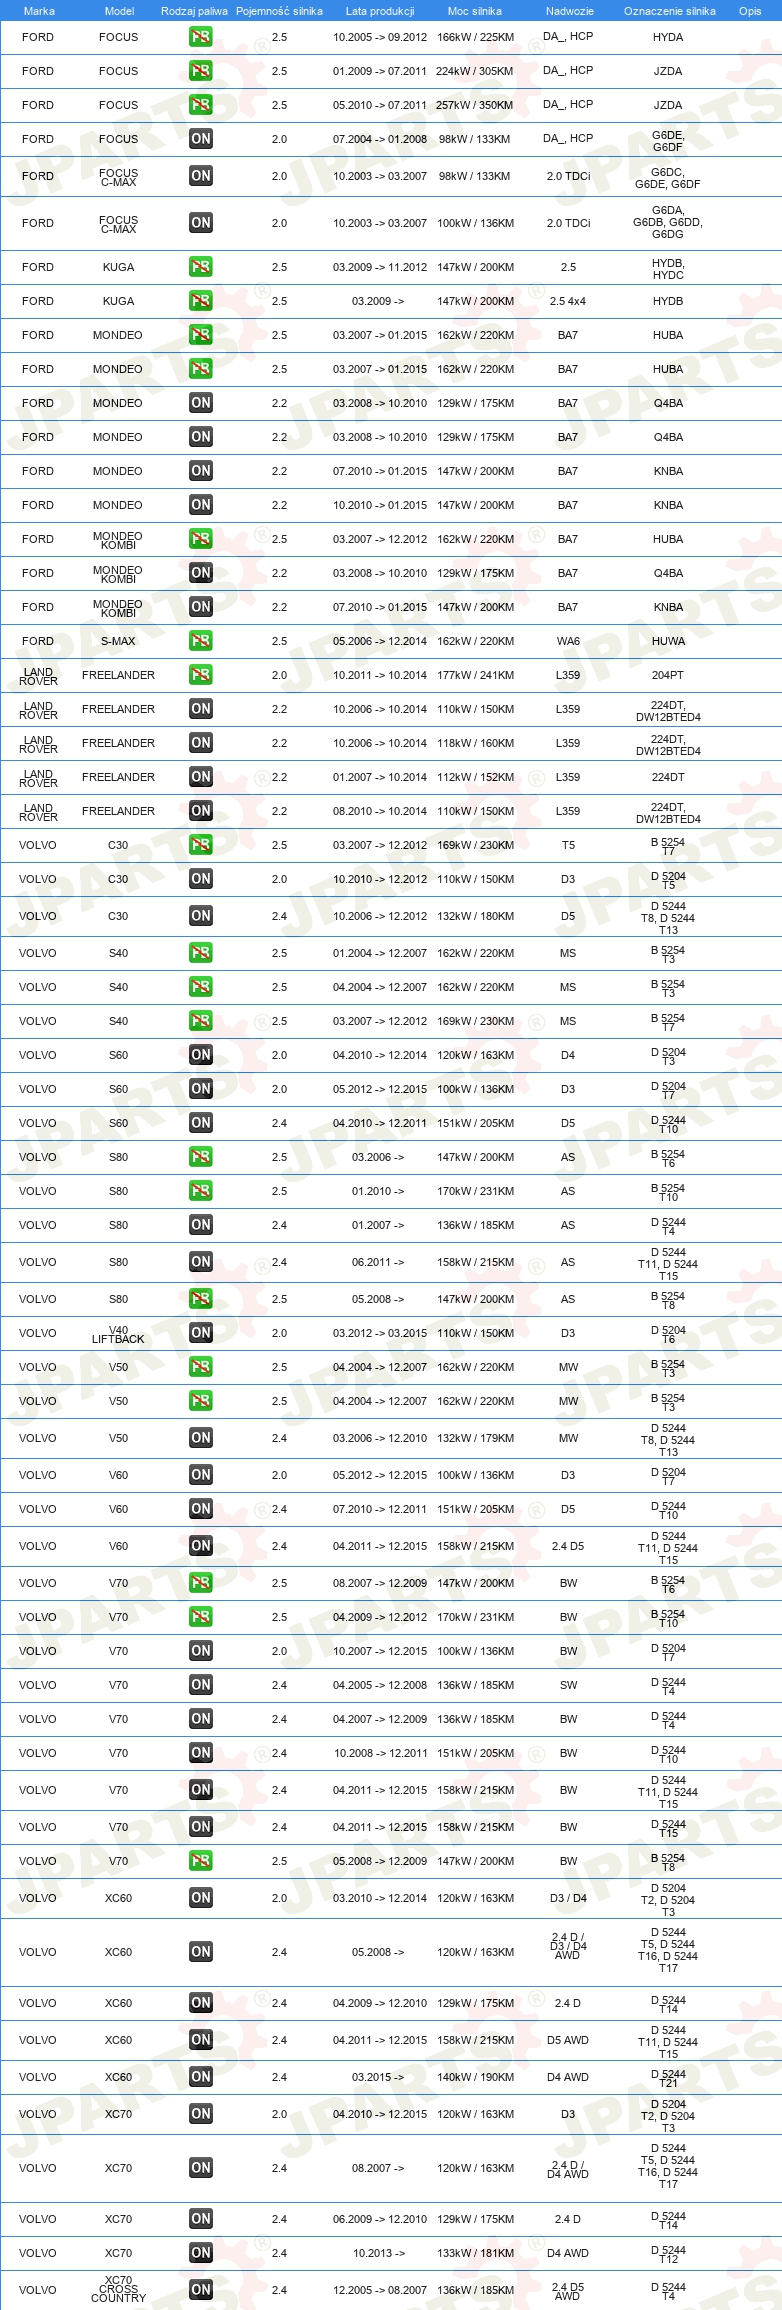The width and height of the screenshot is (782, 2310).
Task: Click the PB icon in the Focus 257kW / 350KM row
Action: pyautogui.click(x=201, y=105)
